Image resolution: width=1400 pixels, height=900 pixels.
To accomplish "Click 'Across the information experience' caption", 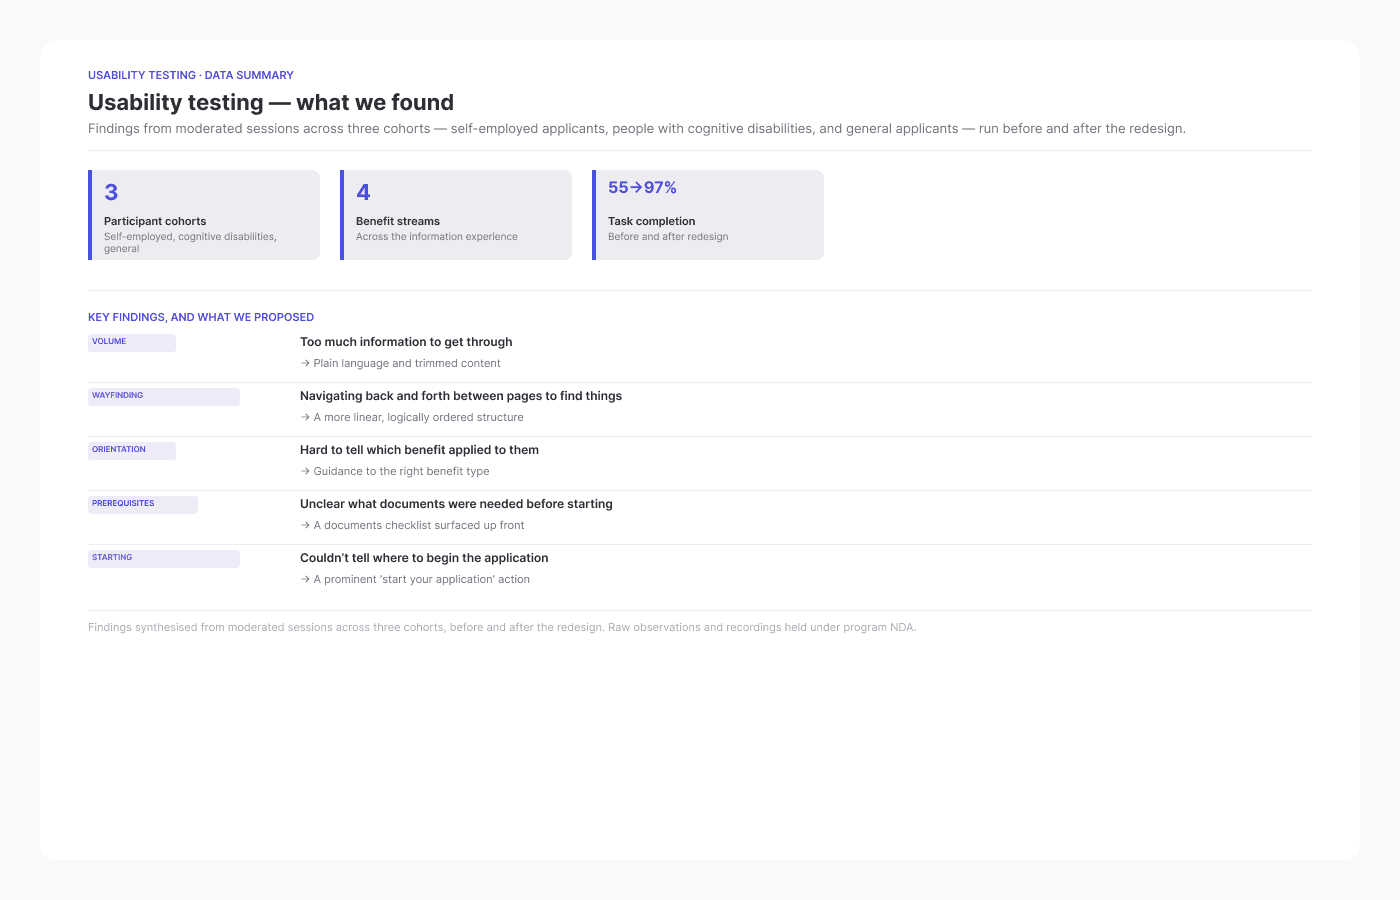I will pos(437,237).
